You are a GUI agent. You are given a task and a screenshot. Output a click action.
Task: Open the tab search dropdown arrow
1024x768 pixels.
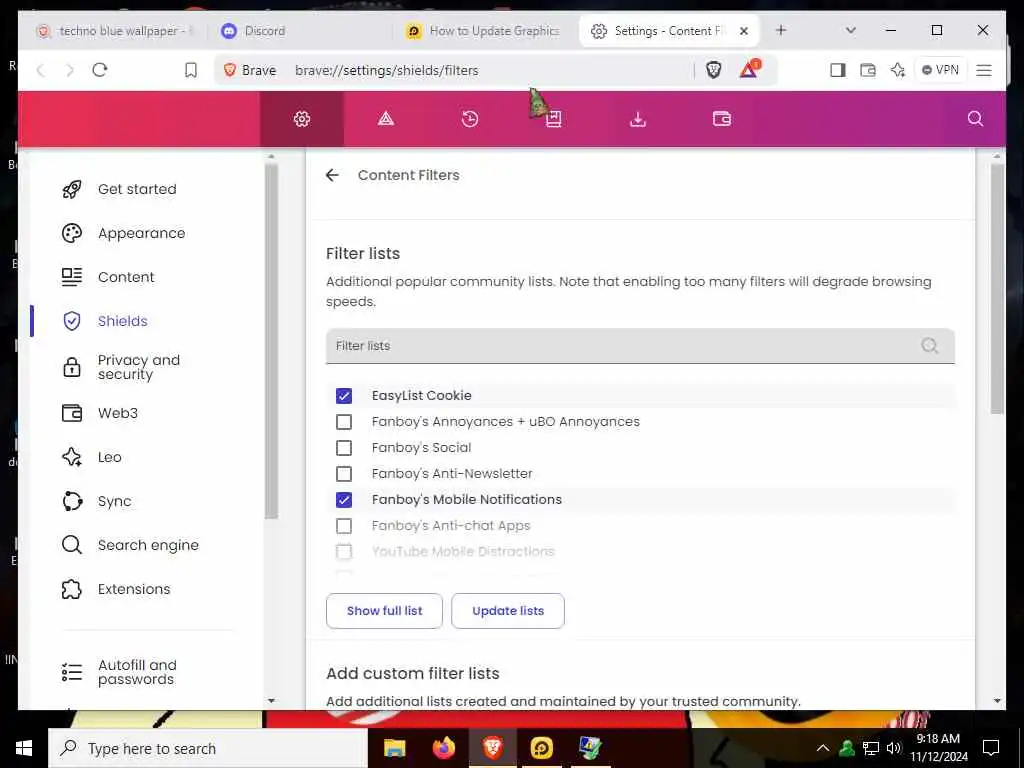tap(850, 30)
